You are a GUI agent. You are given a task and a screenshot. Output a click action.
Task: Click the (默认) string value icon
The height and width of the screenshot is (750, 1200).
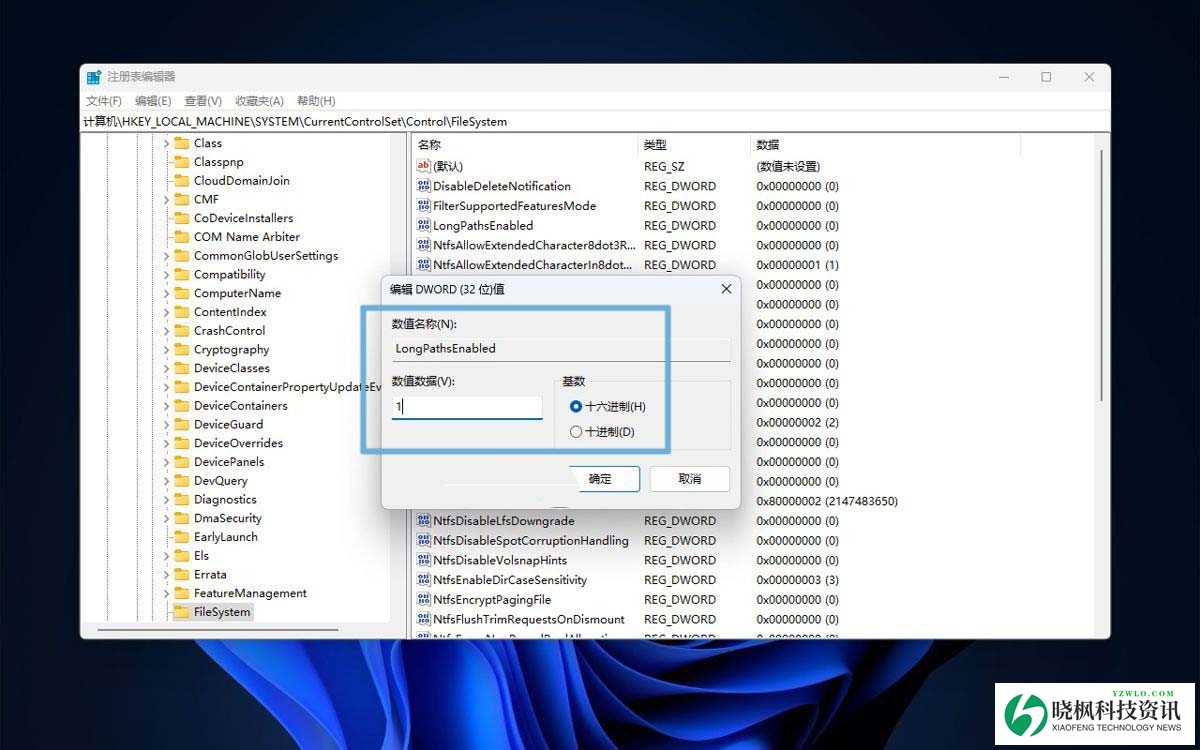coord(423,166)
